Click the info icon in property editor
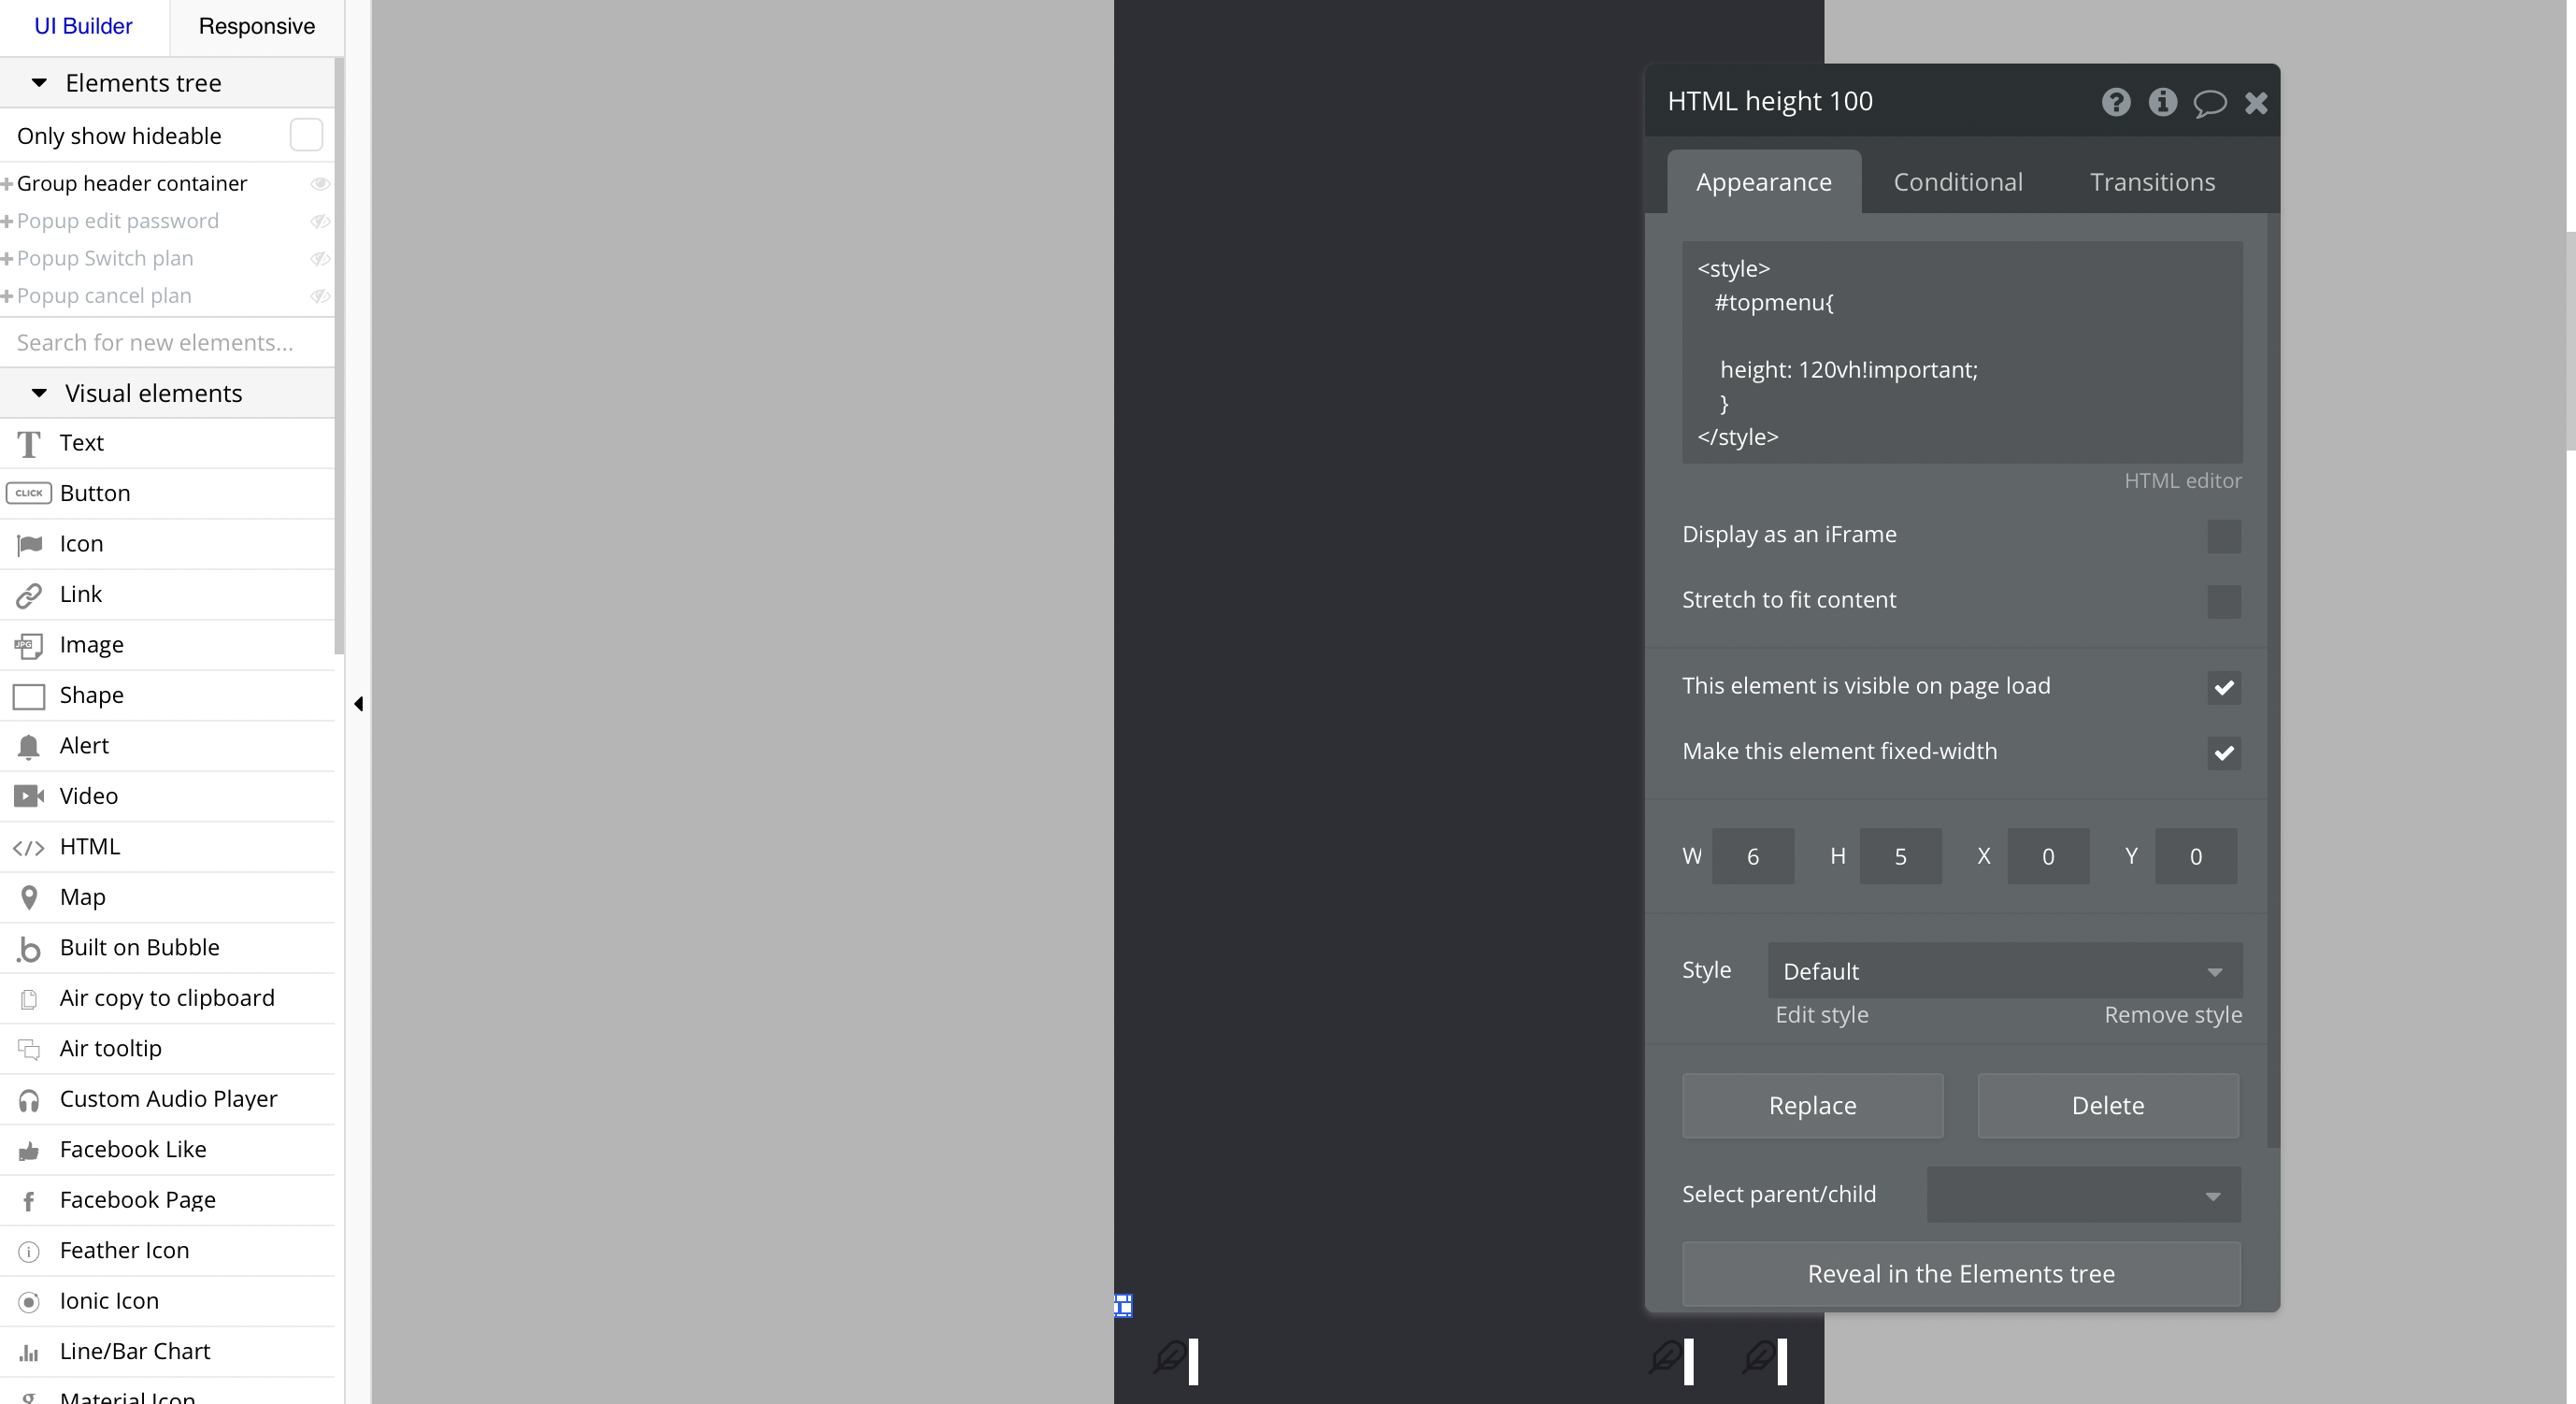The width and height of the screenshot is (2576, 1404). coord(2162,102)
